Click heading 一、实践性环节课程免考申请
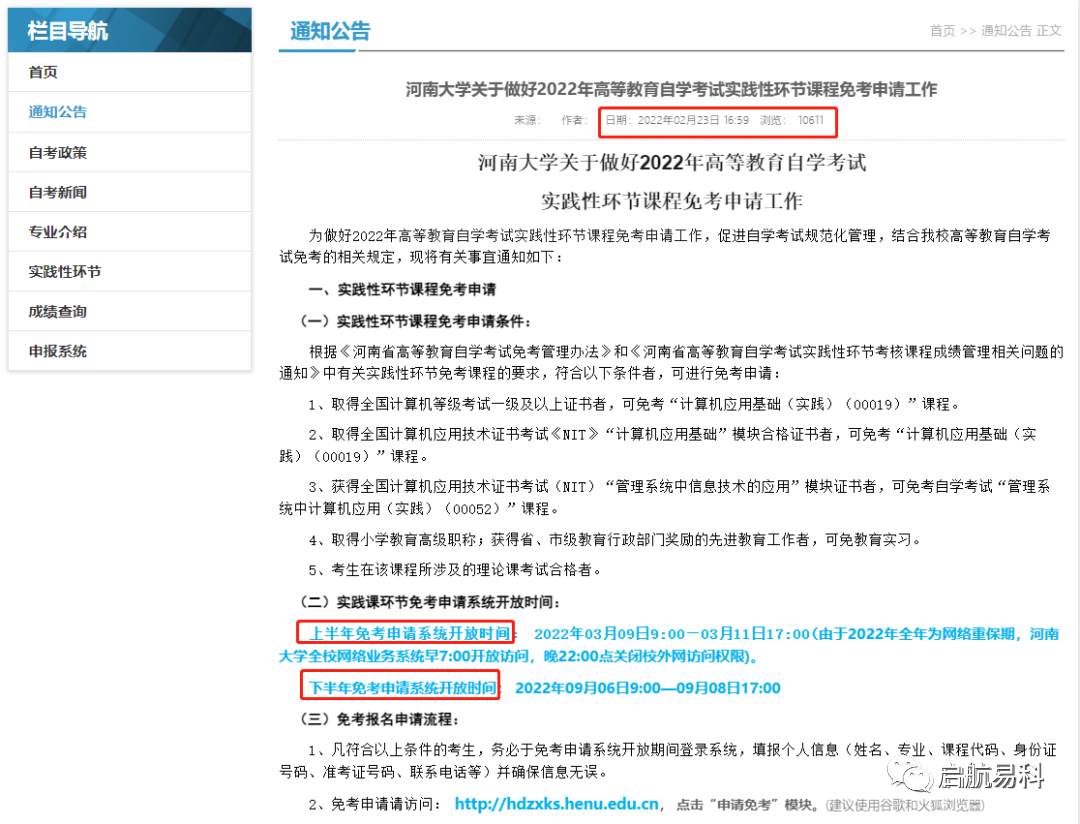This screenshot has width=1080, height=824. (x=402, y=289)
